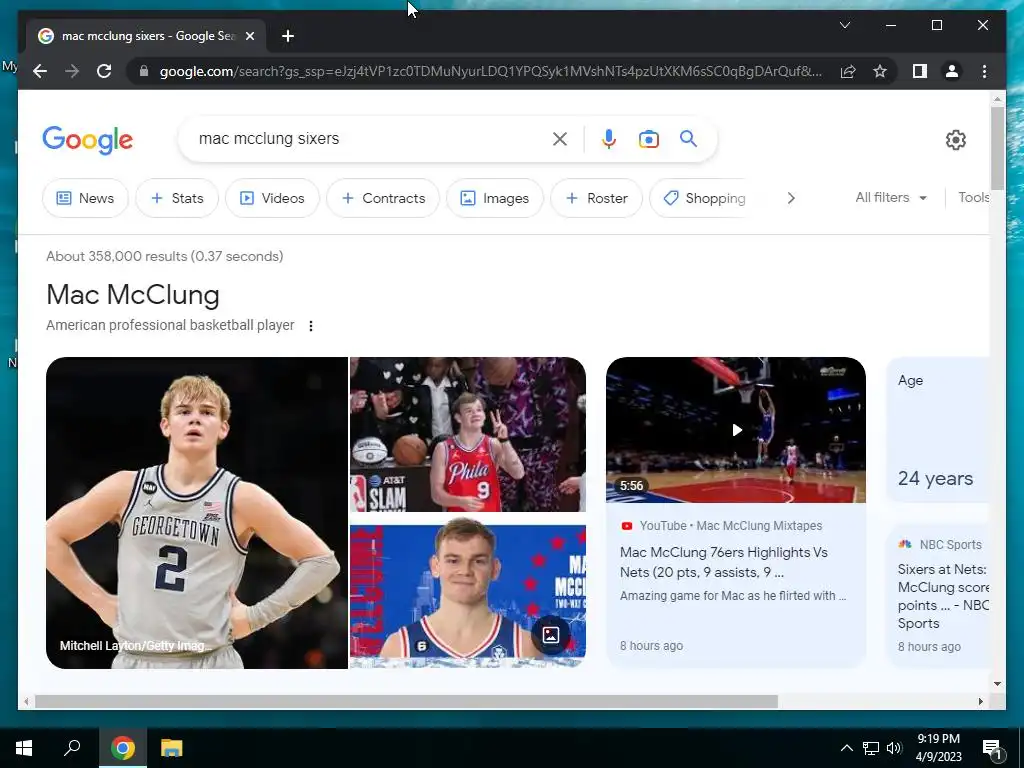This screenshot has width=1024, height=768.
Task: Open more options beside player description
Action: point(311,325)
